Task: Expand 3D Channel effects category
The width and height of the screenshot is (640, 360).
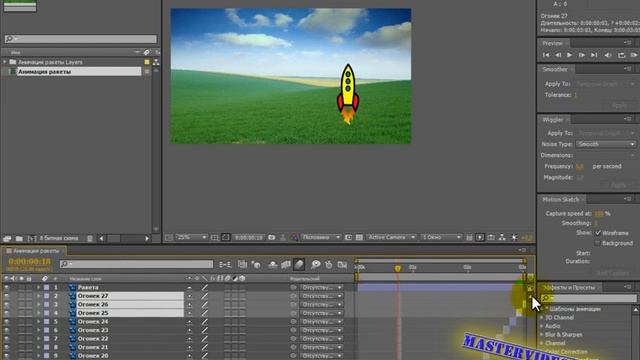Action: click(542, 318)
